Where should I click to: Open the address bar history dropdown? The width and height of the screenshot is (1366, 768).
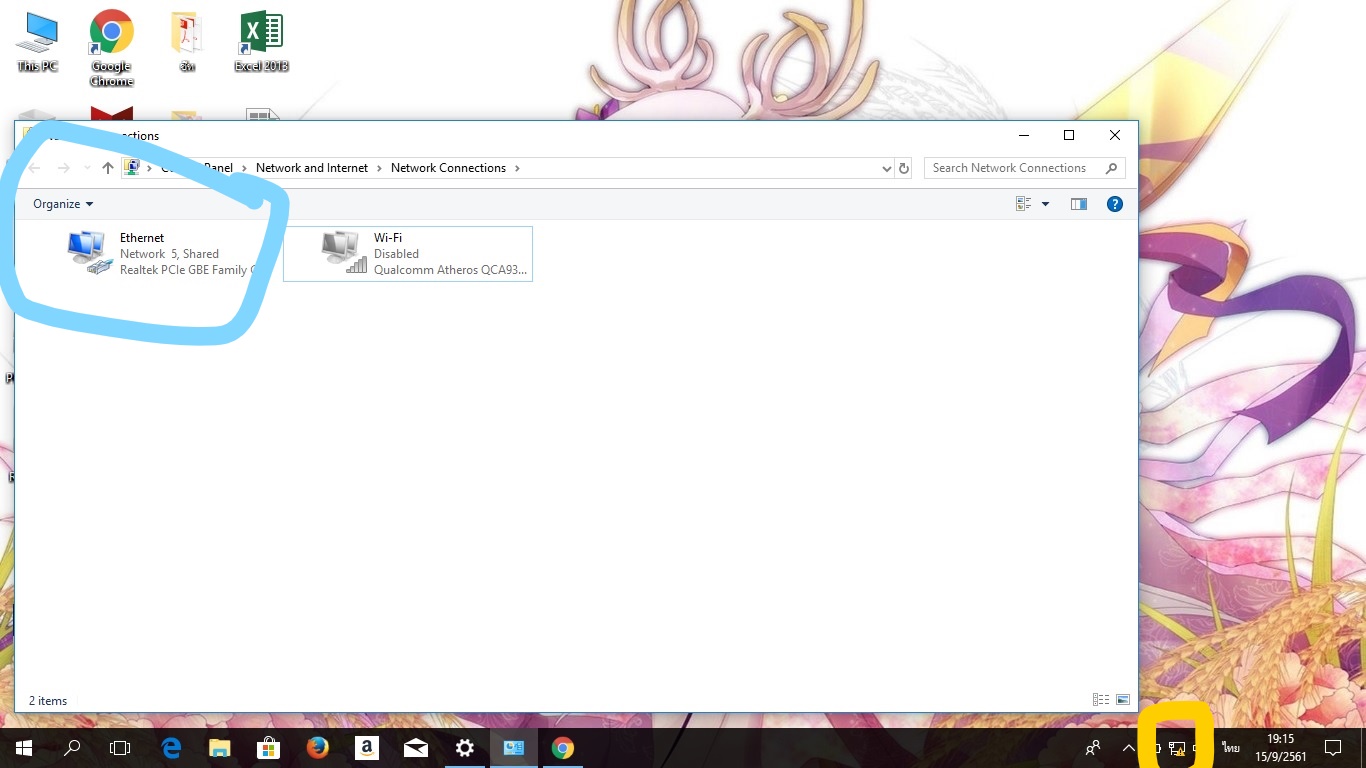point(886,168)
